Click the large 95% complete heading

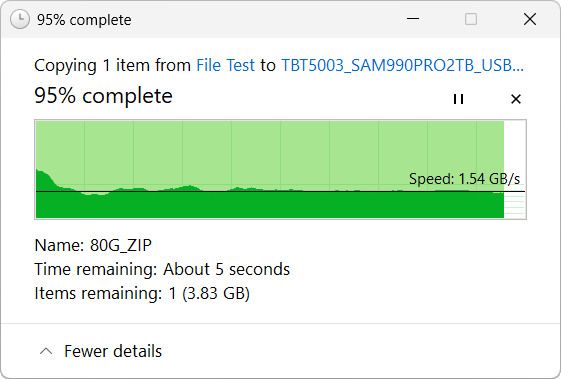click(x=103, y=96)
